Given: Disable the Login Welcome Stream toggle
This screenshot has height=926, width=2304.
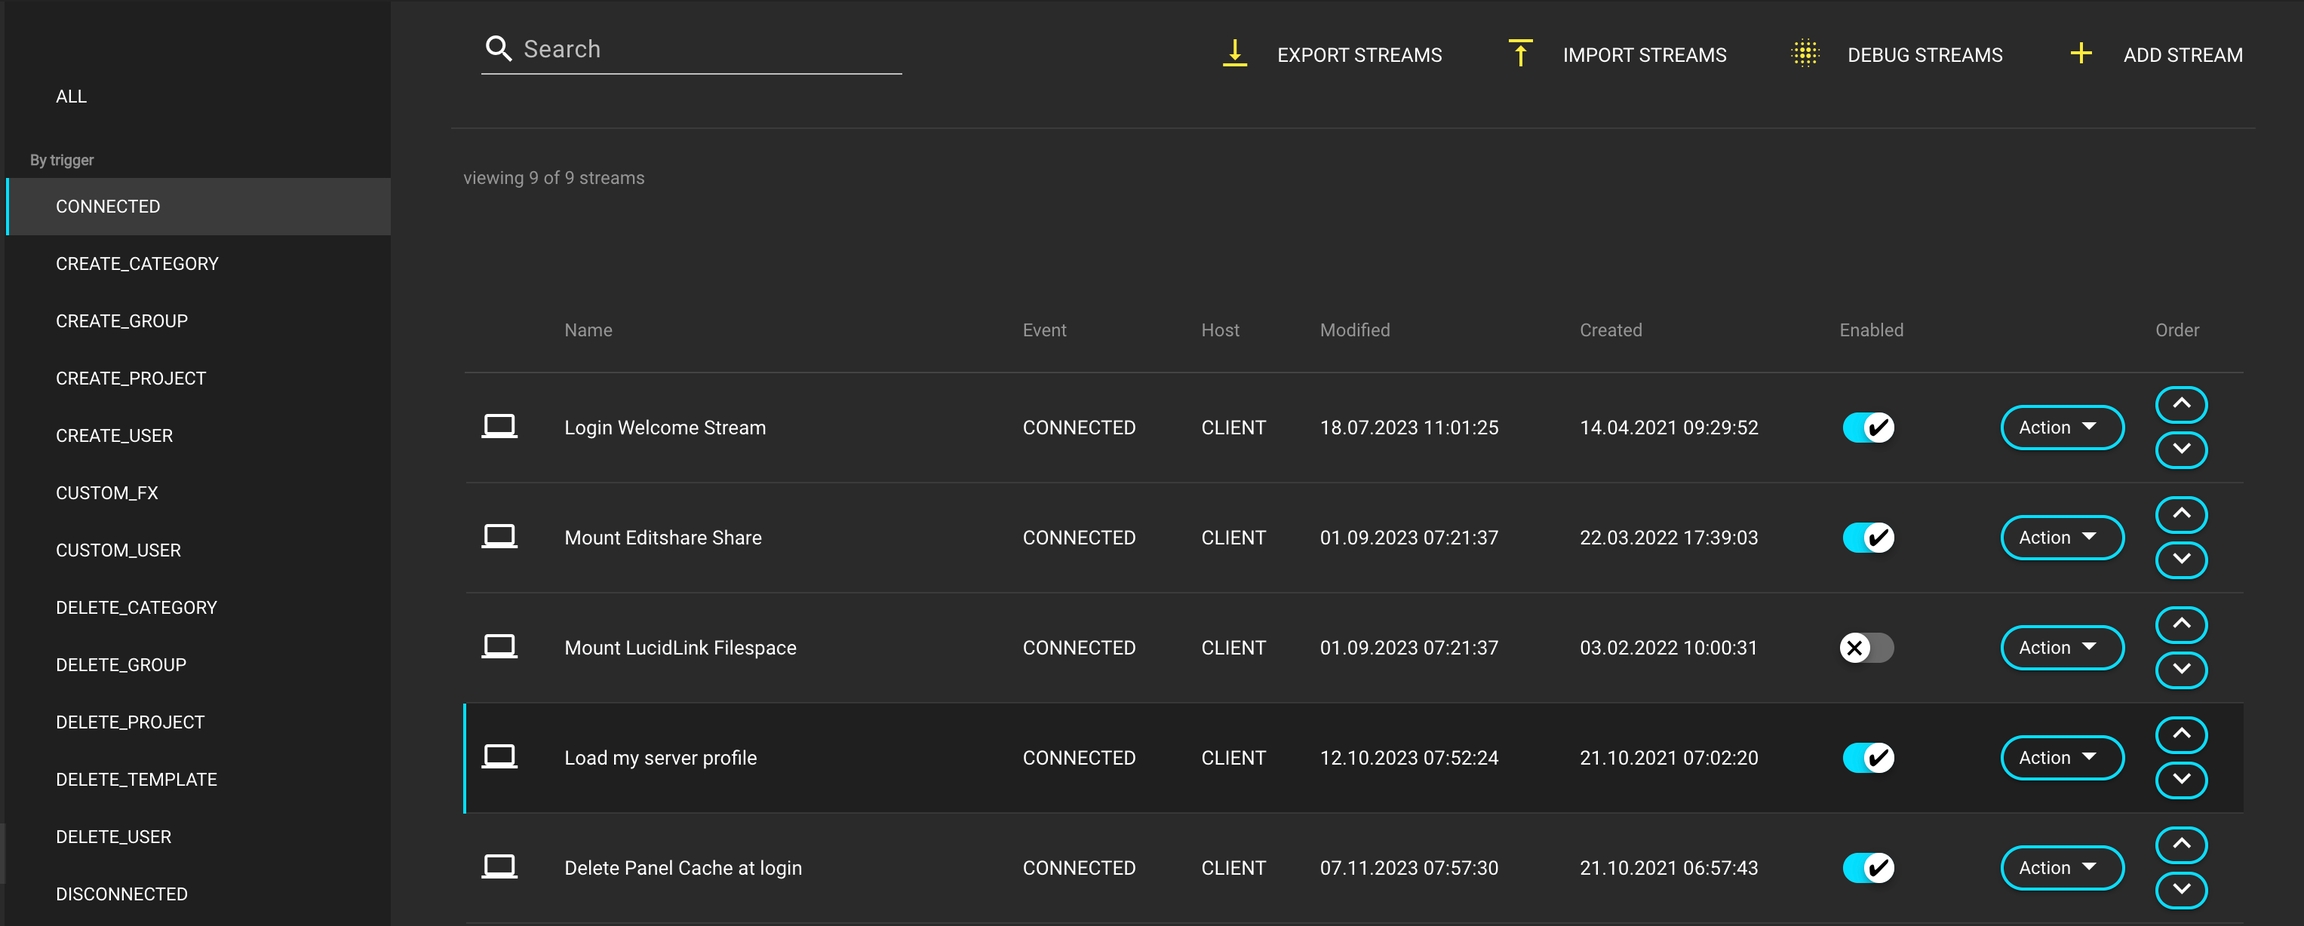Looking at the screenshot, I should pyautogui.click(x=1868, y=428).
